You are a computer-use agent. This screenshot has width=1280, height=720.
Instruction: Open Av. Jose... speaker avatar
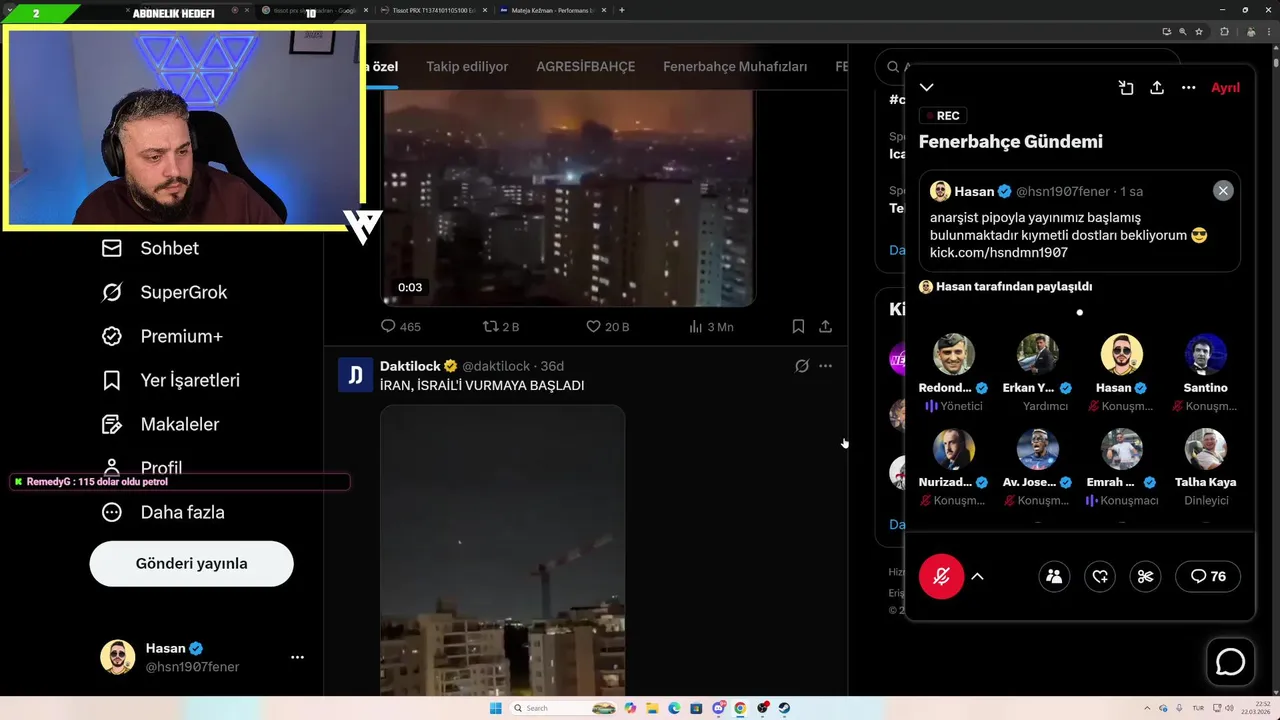(1038, 449)
